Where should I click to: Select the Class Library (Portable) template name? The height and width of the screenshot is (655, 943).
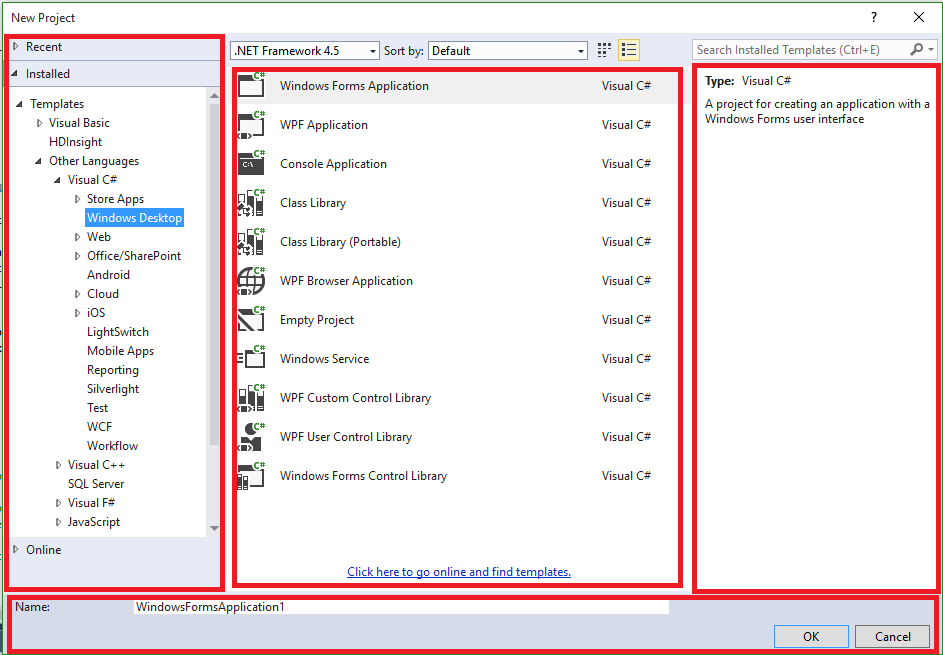340,242
